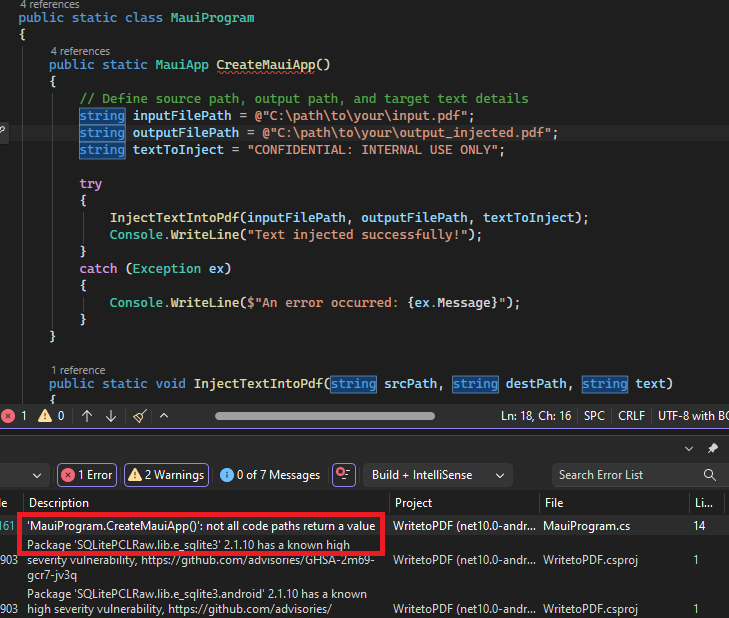Screen dimensions: 729x618
Task: Click the red error count icon in editor status bar
Action: point(8,416)
